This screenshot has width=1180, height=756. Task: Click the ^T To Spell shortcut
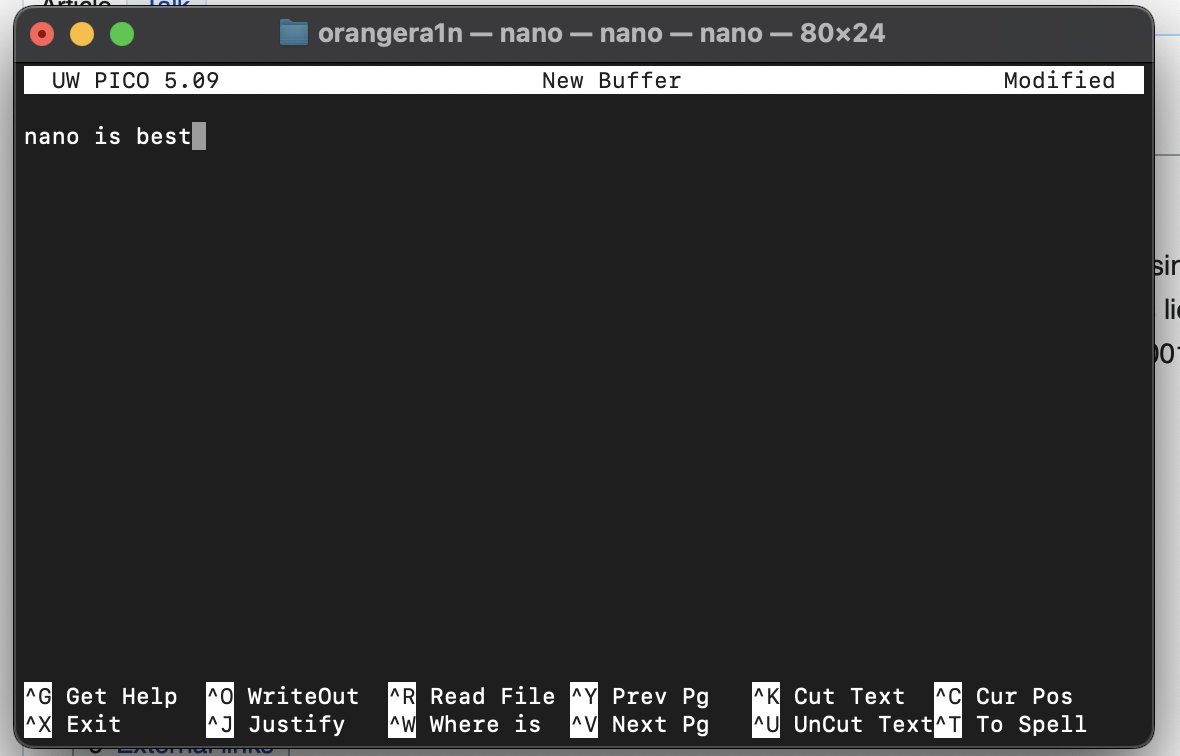1011,724
